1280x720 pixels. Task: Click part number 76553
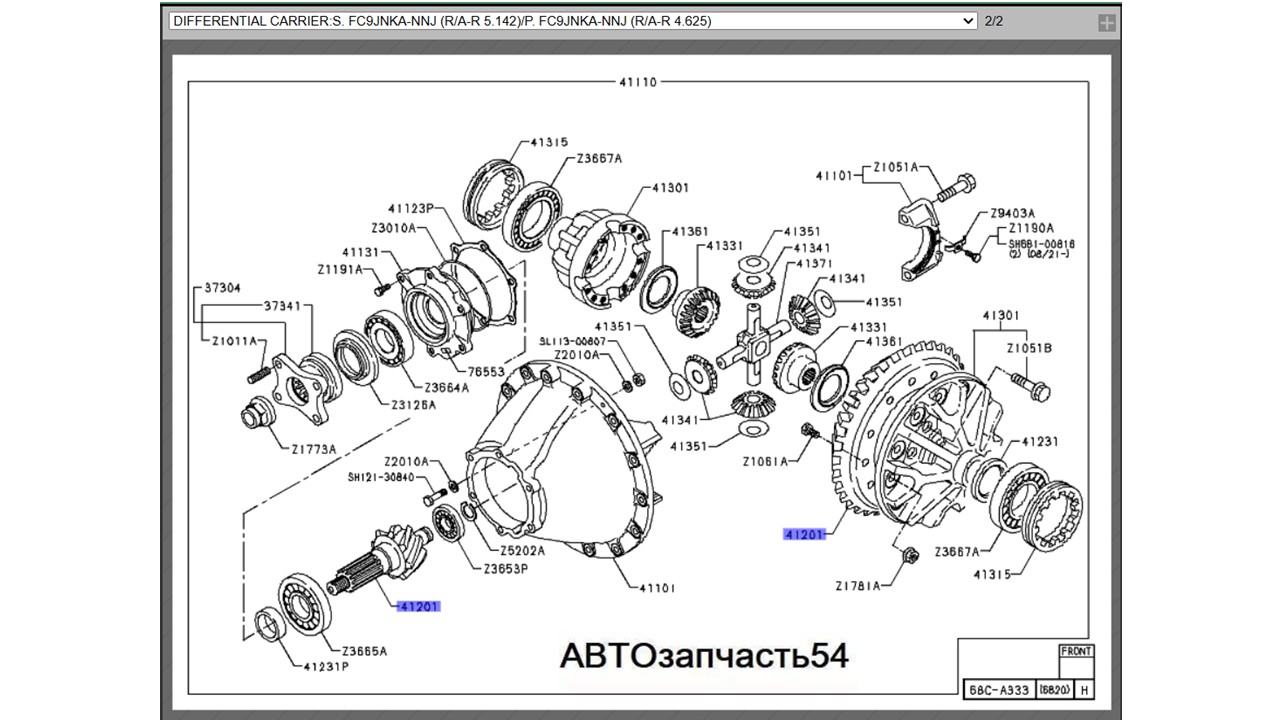point(486,371)
